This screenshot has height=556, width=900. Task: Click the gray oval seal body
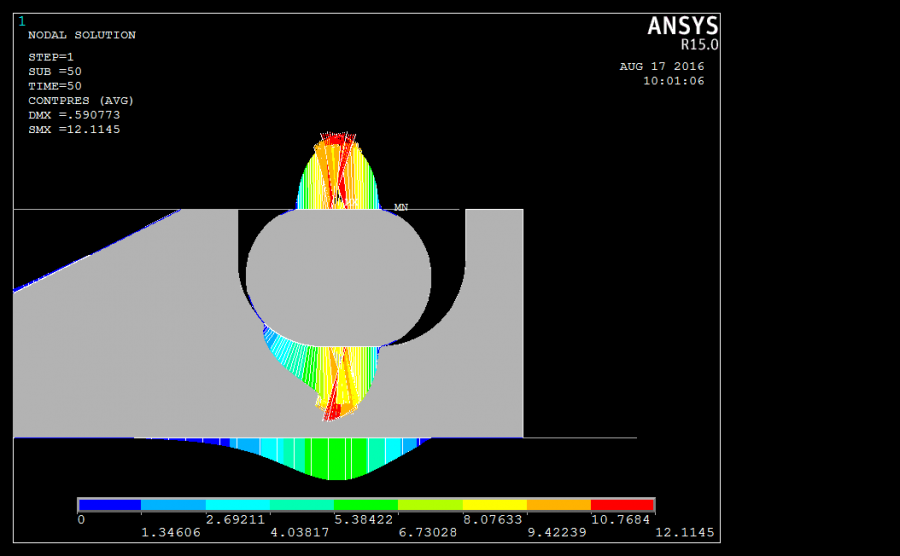click(x=338, y=278)
